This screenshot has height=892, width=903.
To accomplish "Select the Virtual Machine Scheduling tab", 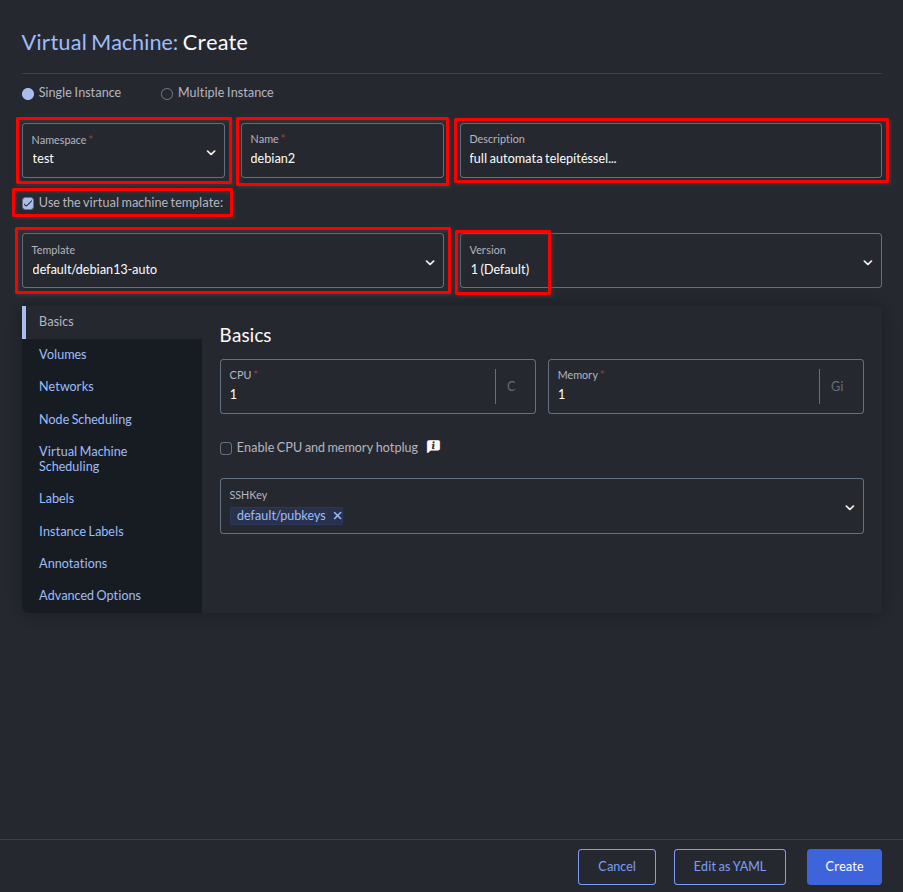I will [83, 459].
